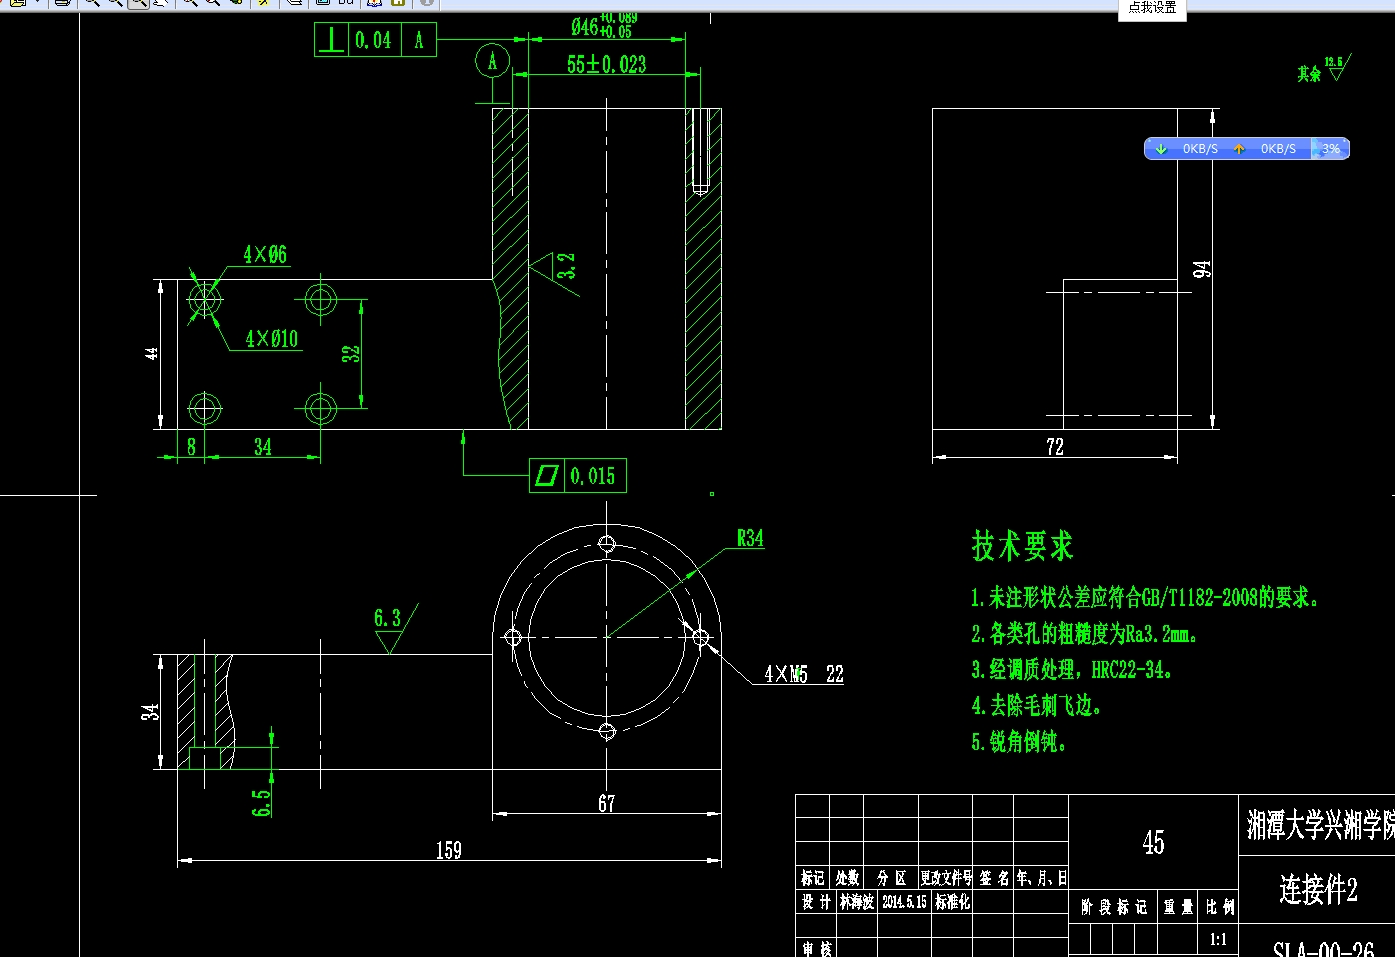
Task: Select the 67 width dimension
Action: (607, 803)
